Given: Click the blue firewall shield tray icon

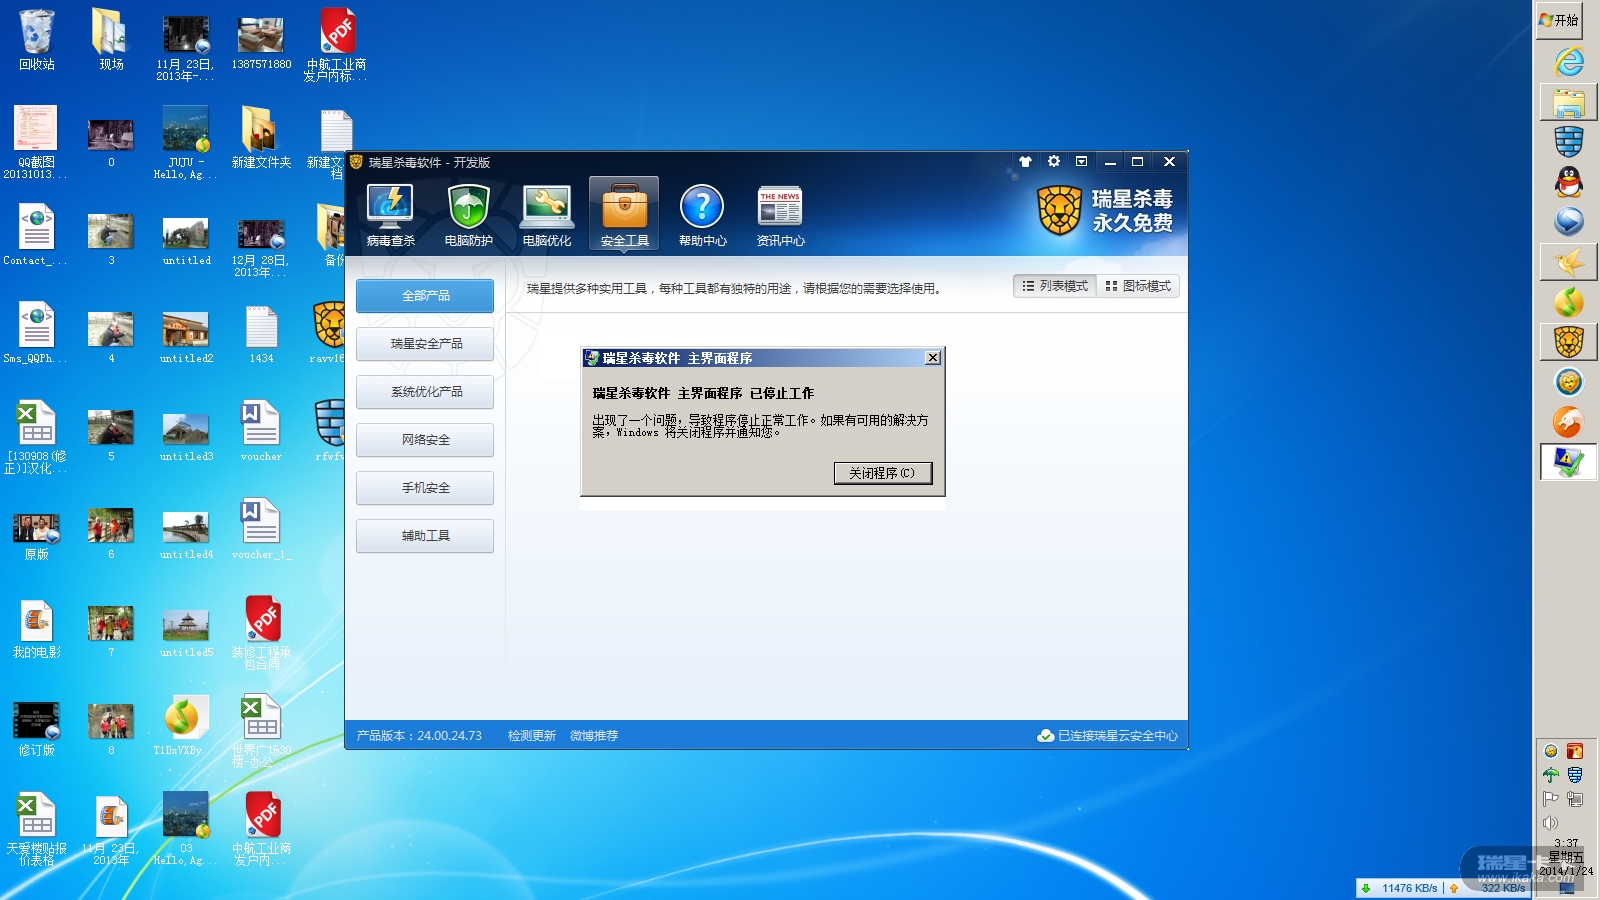Looking at the screenshot, I should 1575,775.
